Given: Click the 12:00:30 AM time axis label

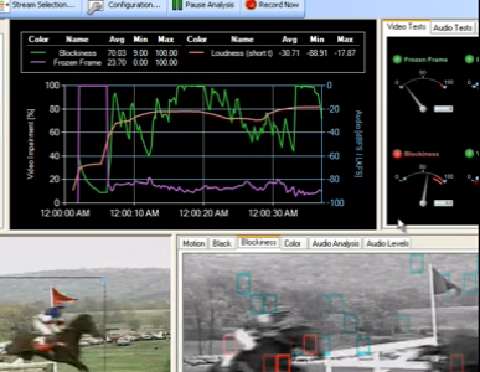Looking at the screenshot, I should point(273,213).
